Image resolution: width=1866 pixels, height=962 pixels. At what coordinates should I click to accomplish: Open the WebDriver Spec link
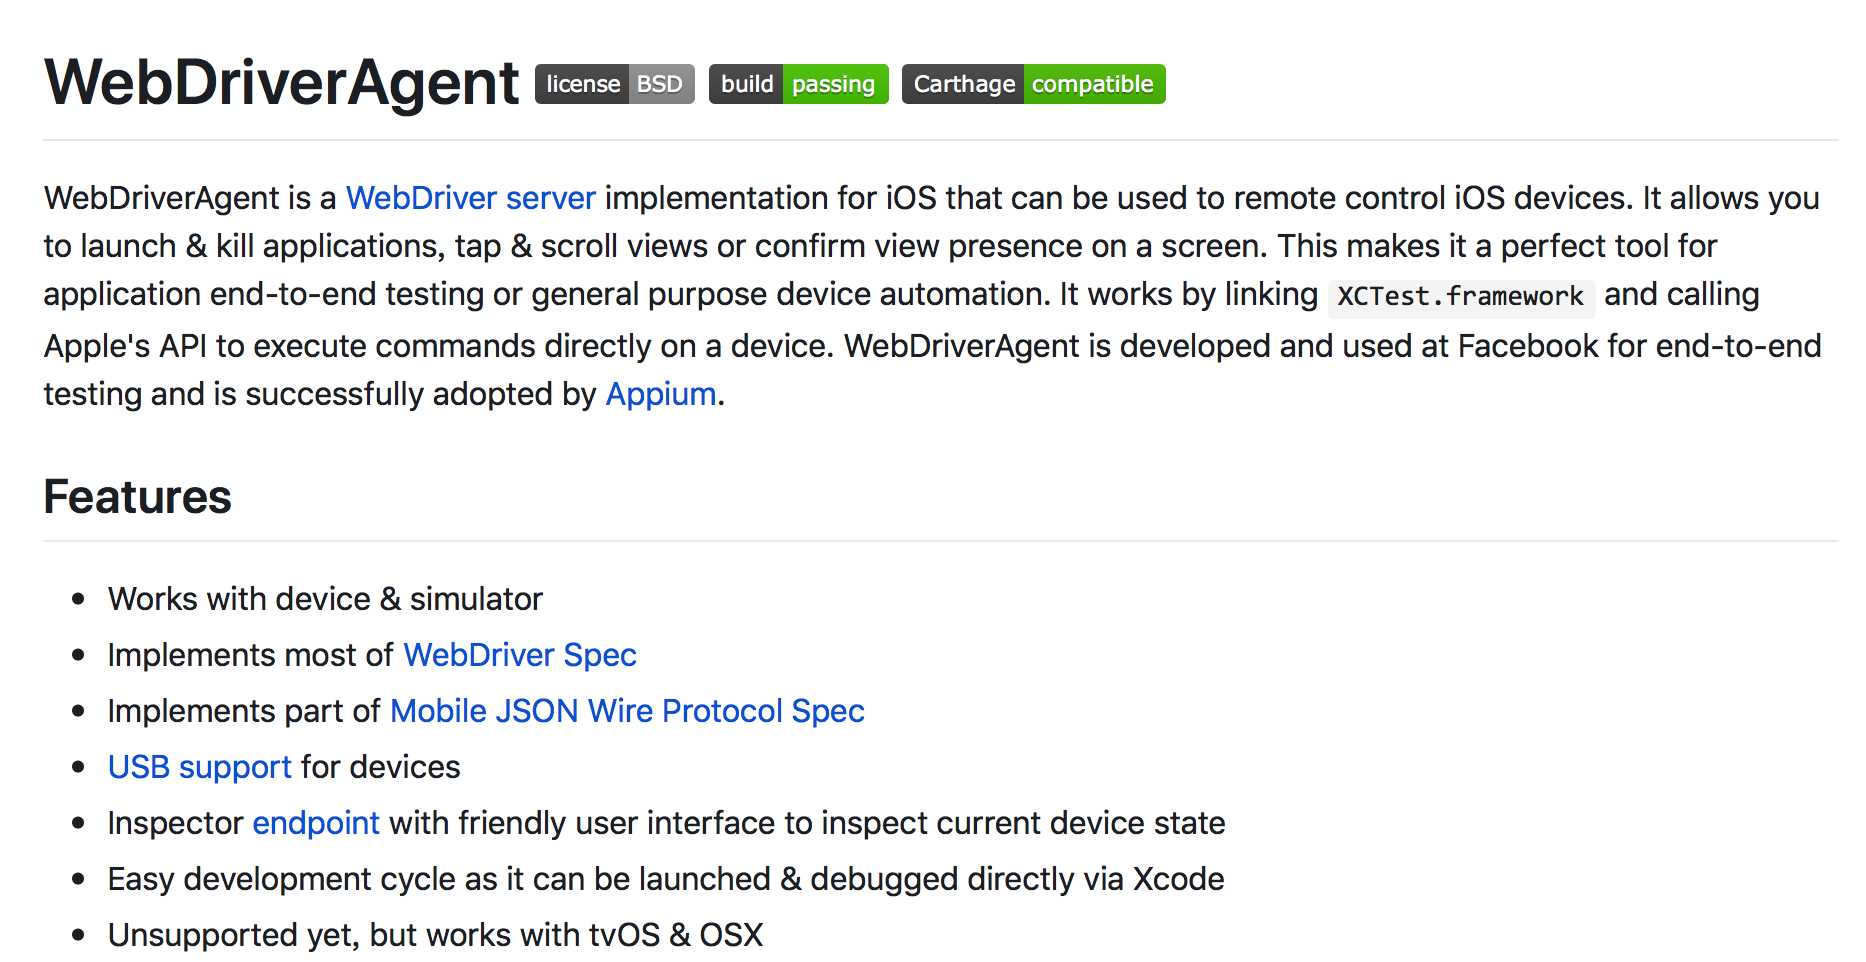pos(519,655)
